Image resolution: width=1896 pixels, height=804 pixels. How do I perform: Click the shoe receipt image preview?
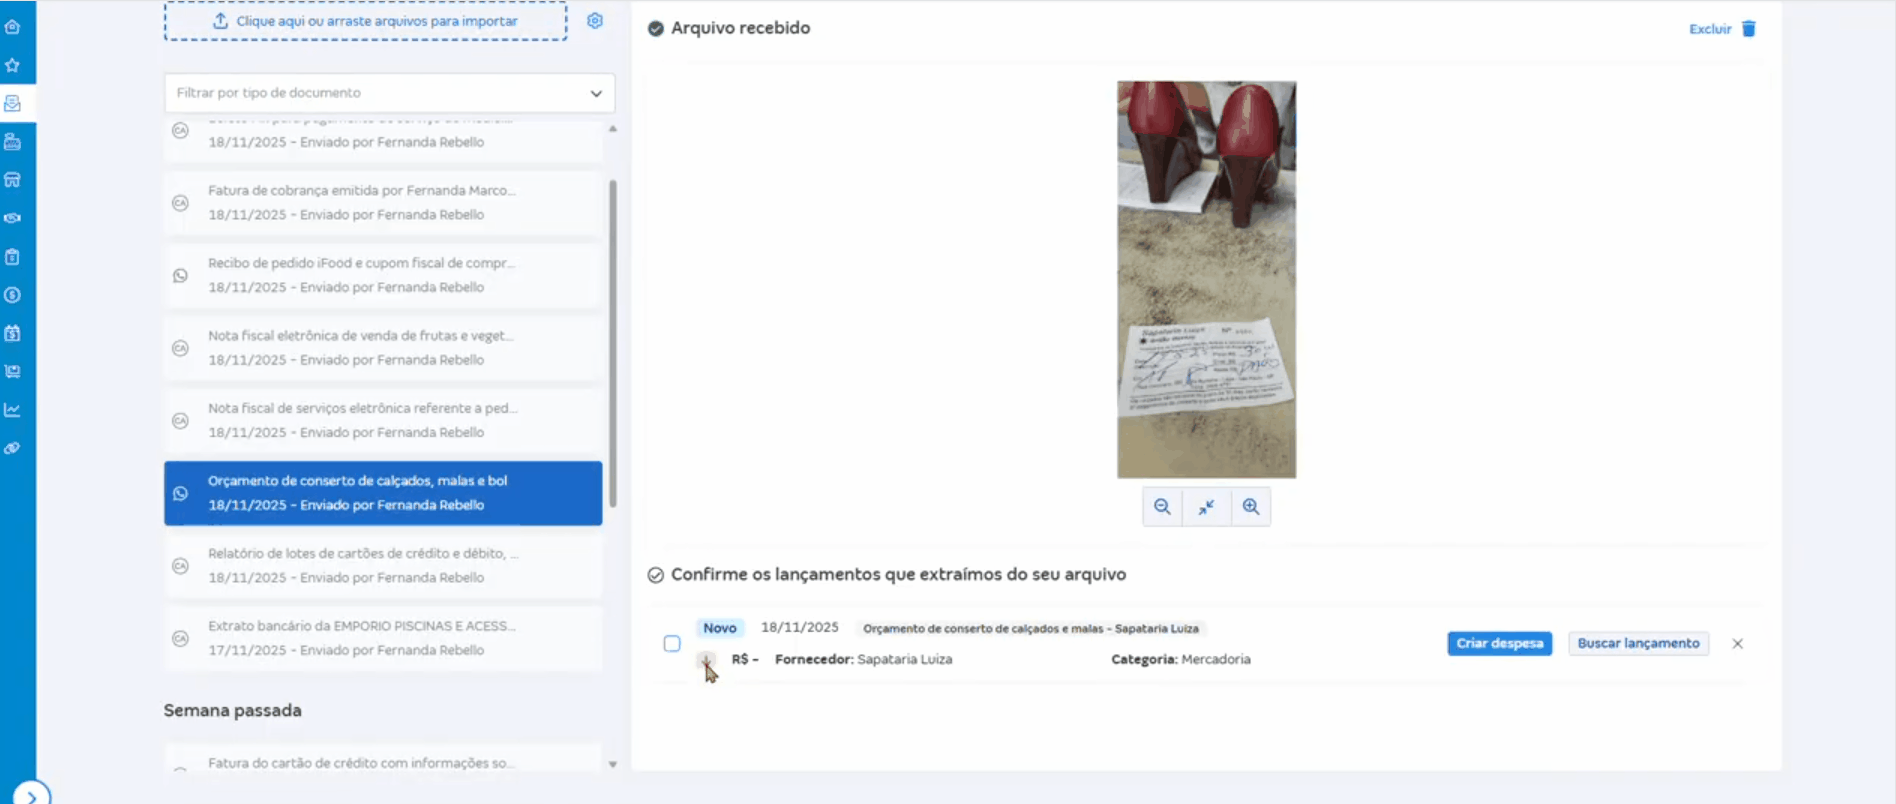(x=1206, y=280)
